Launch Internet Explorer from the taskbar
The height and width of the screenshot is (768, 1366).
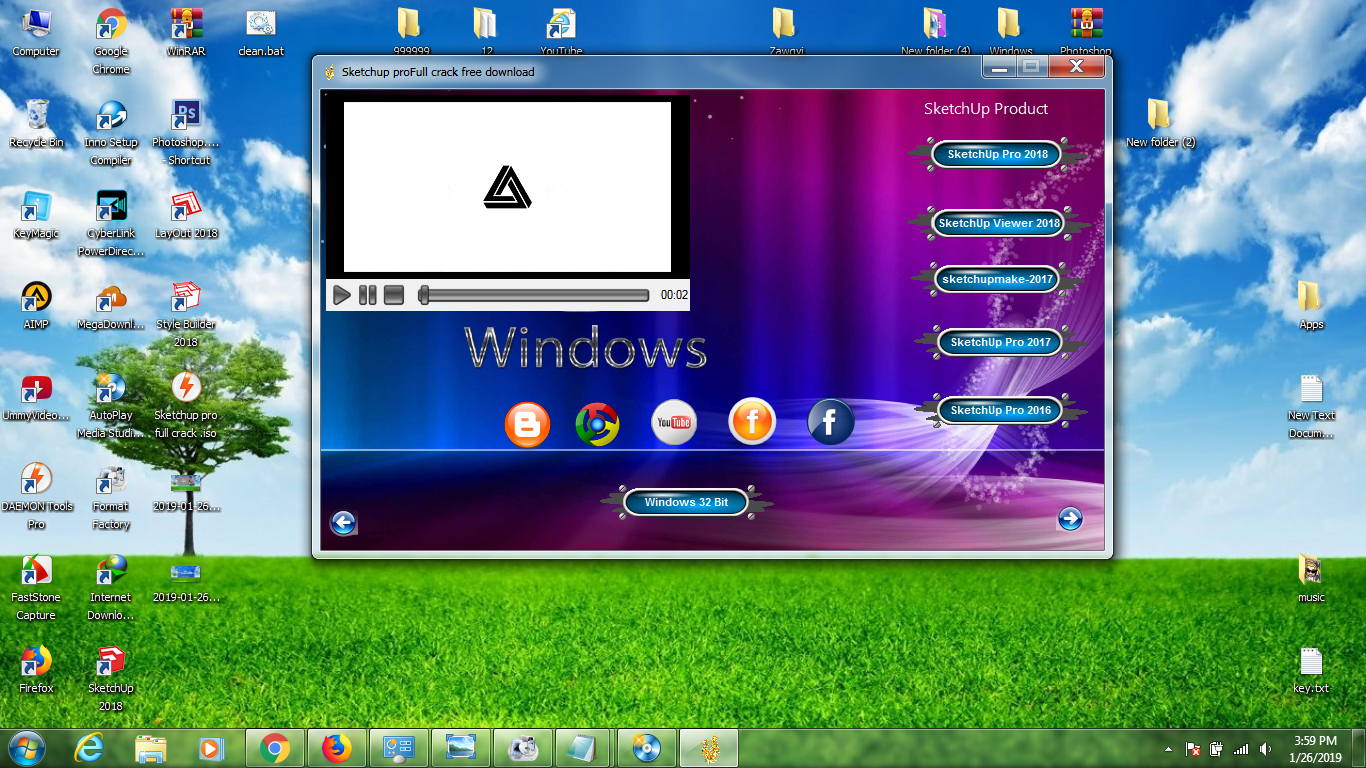click(x=90, y=748)
